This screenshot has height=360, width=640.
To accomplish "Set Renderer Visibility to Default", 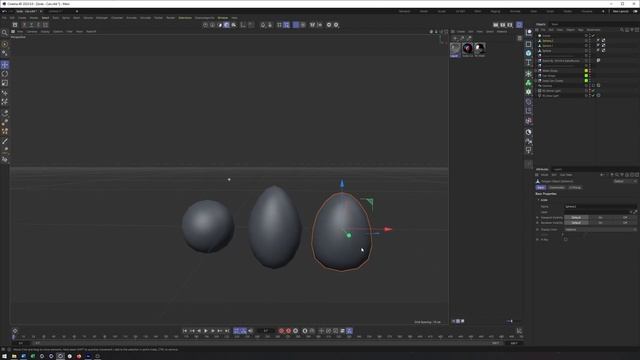I will (x=576, y=223).
